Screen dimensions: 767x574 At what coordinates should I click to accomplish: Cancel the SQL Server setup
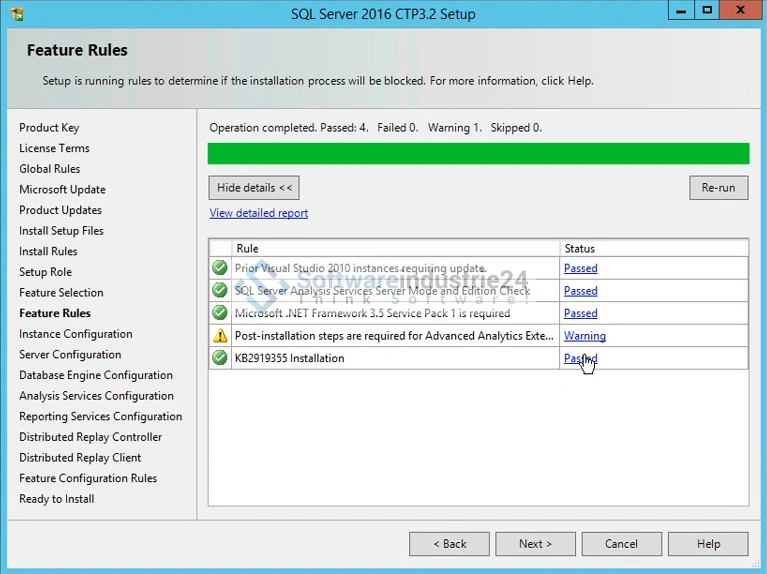(x=621, y=544)
